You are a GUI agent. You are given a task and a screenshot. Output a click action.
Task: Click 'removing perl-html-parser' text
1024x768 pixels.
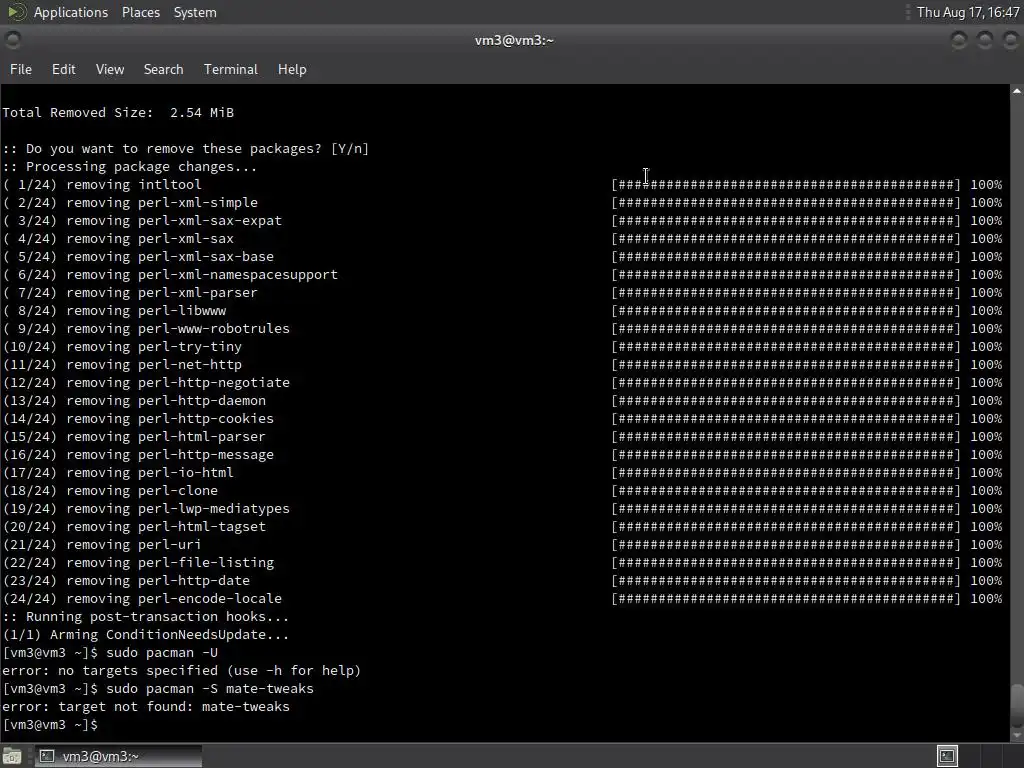pyautogui.click(x=166, y=437)
